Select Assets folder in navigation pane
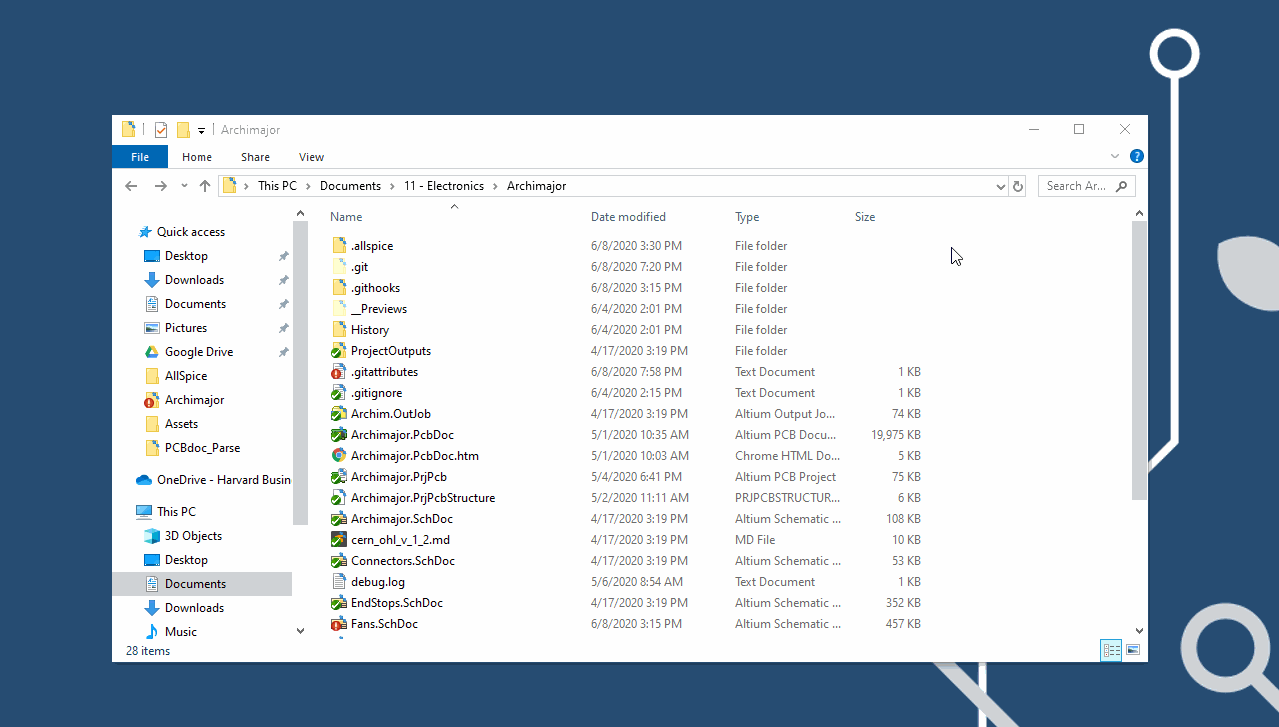The image size is (1279, 727). 181,424
